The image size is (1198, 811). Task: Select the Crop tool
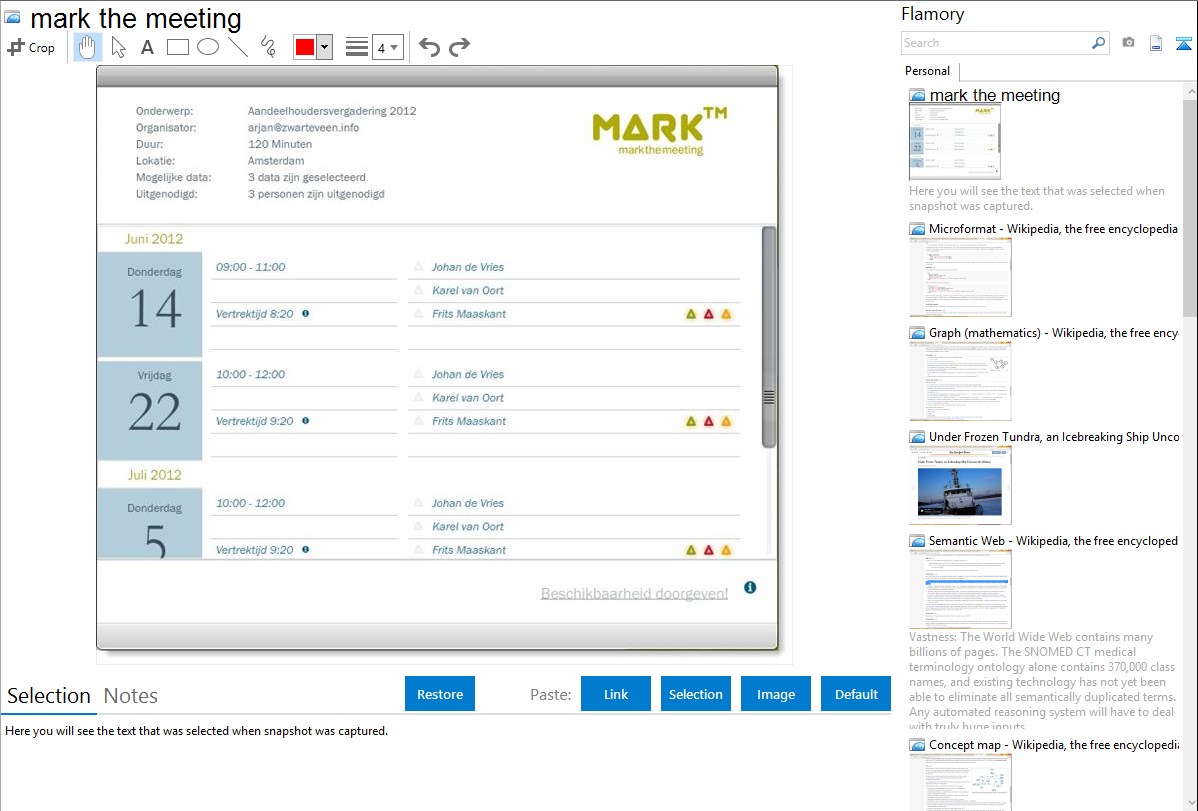point(31,47)
